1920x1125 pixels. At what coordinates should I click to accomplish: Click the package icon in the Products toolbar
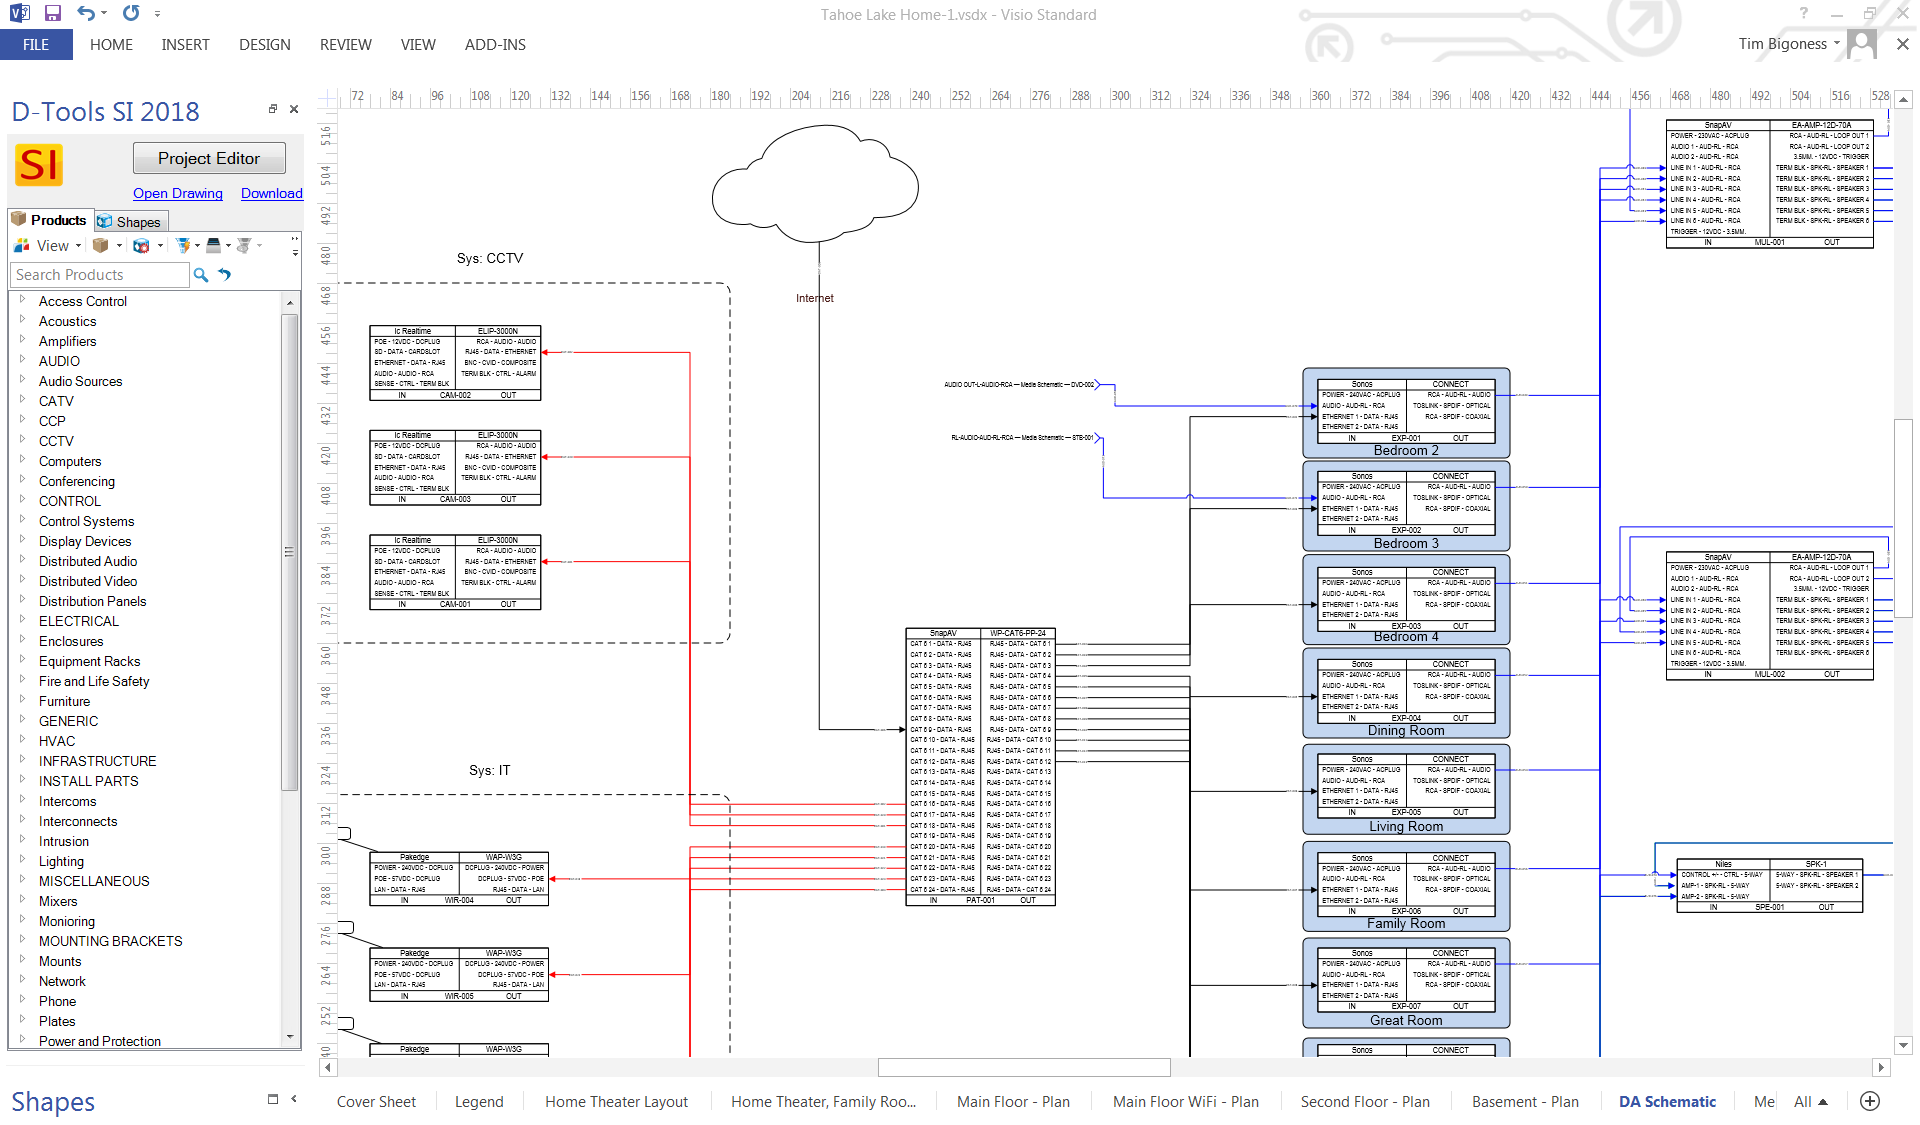click(x=100, y=246)
